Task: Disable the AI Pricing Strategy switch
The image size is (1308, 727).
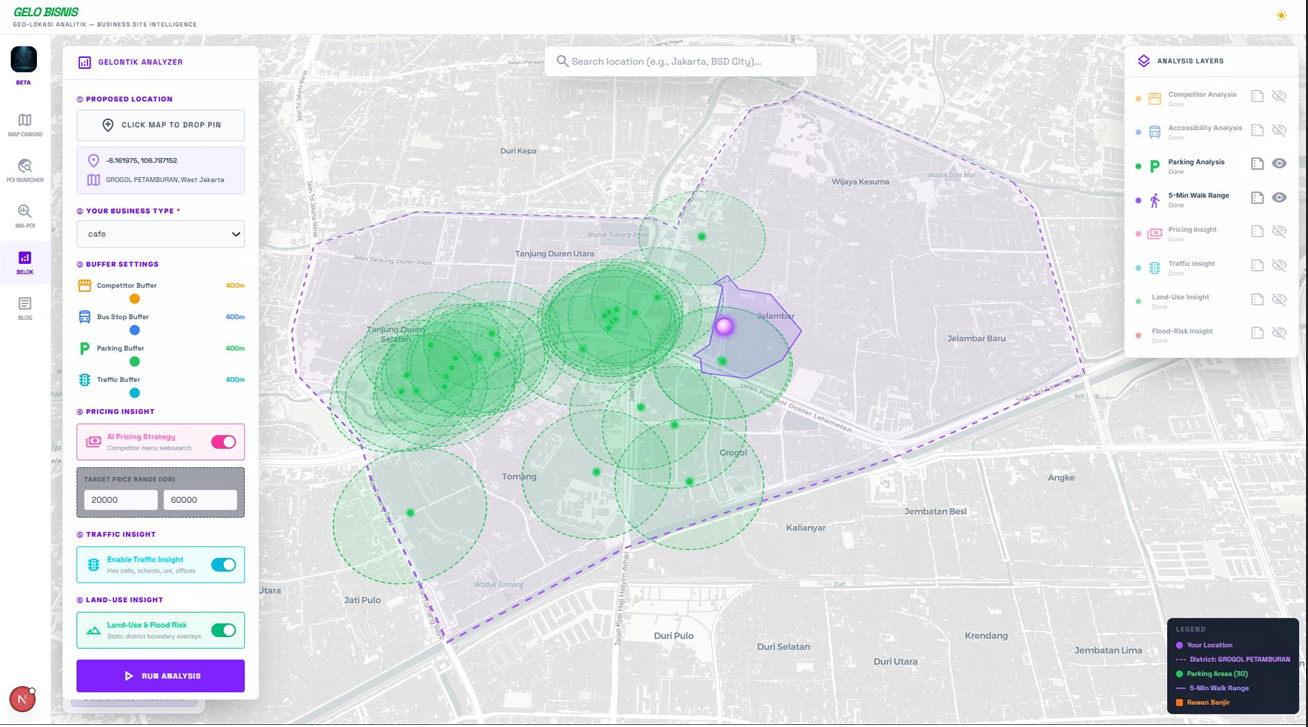Action: point(223,442)
